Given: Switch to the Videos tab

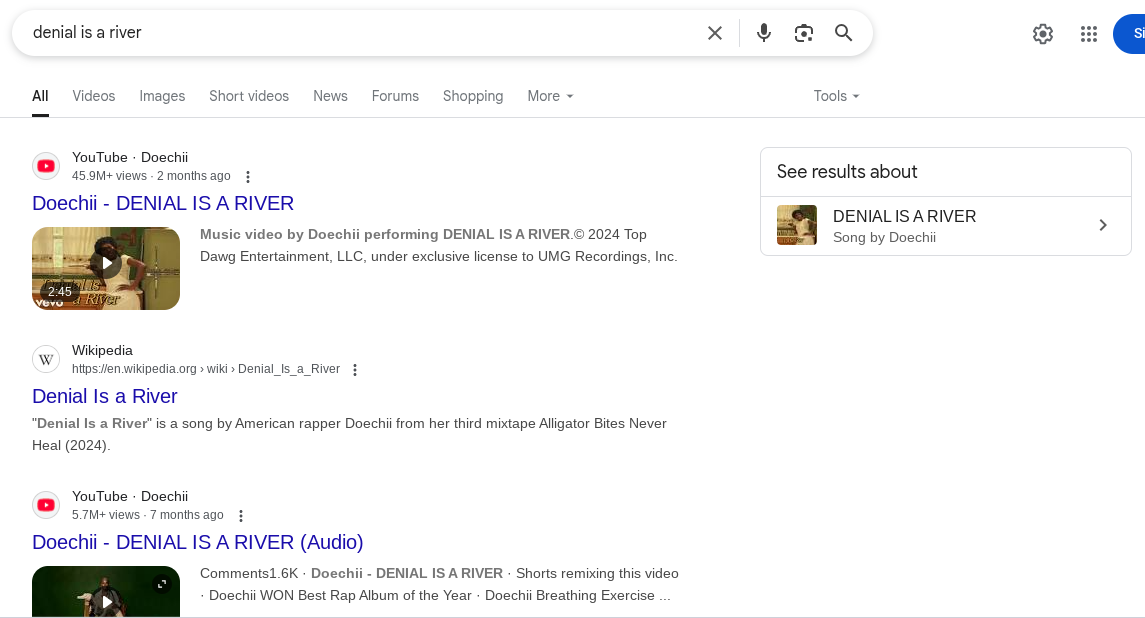Looking at the screenshot, I should [94, 96].
